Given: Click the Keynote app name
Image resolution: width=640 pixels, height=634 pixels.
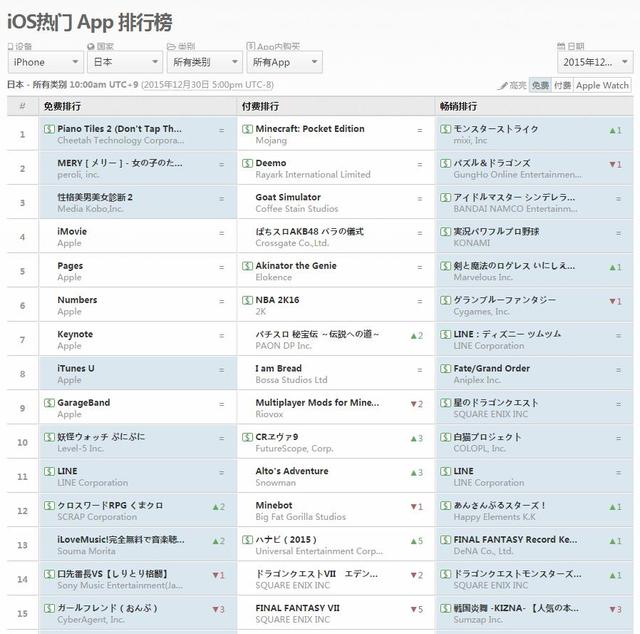Looking at the screenshot, I should coord(75,334).
